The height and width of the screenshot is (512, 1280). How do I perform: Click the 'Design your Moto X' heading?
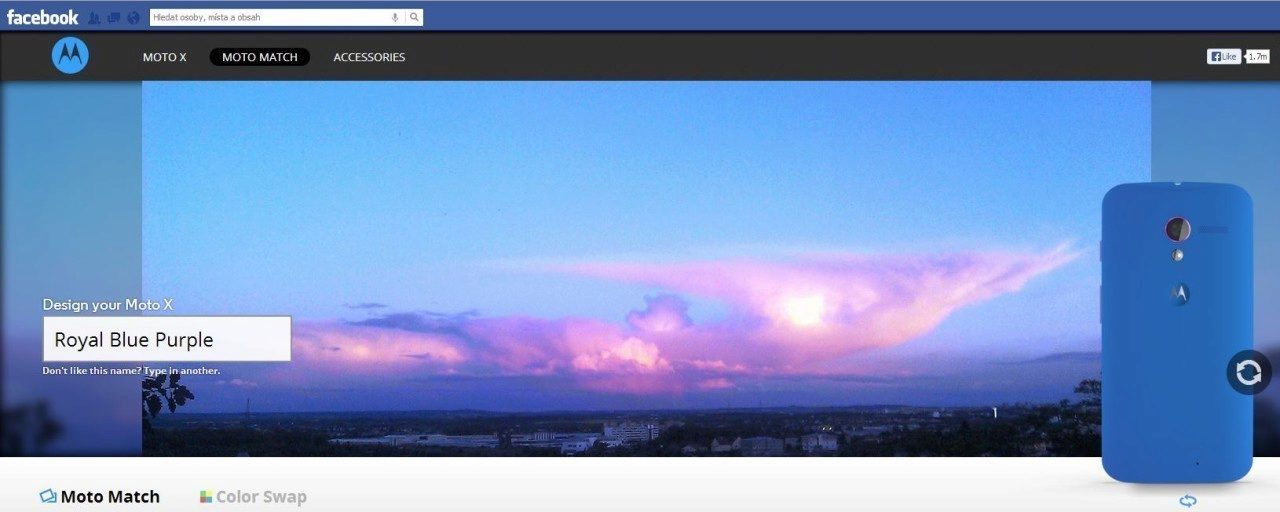(x=108, y=304)
